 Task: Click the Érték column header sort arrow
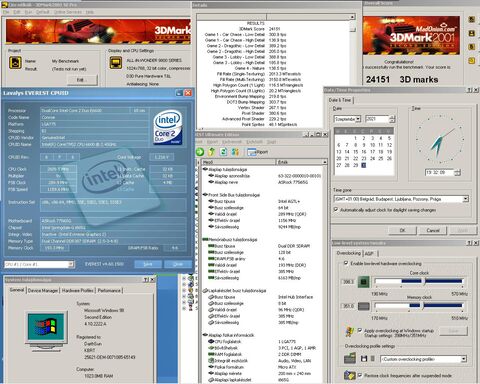point(324,162)
